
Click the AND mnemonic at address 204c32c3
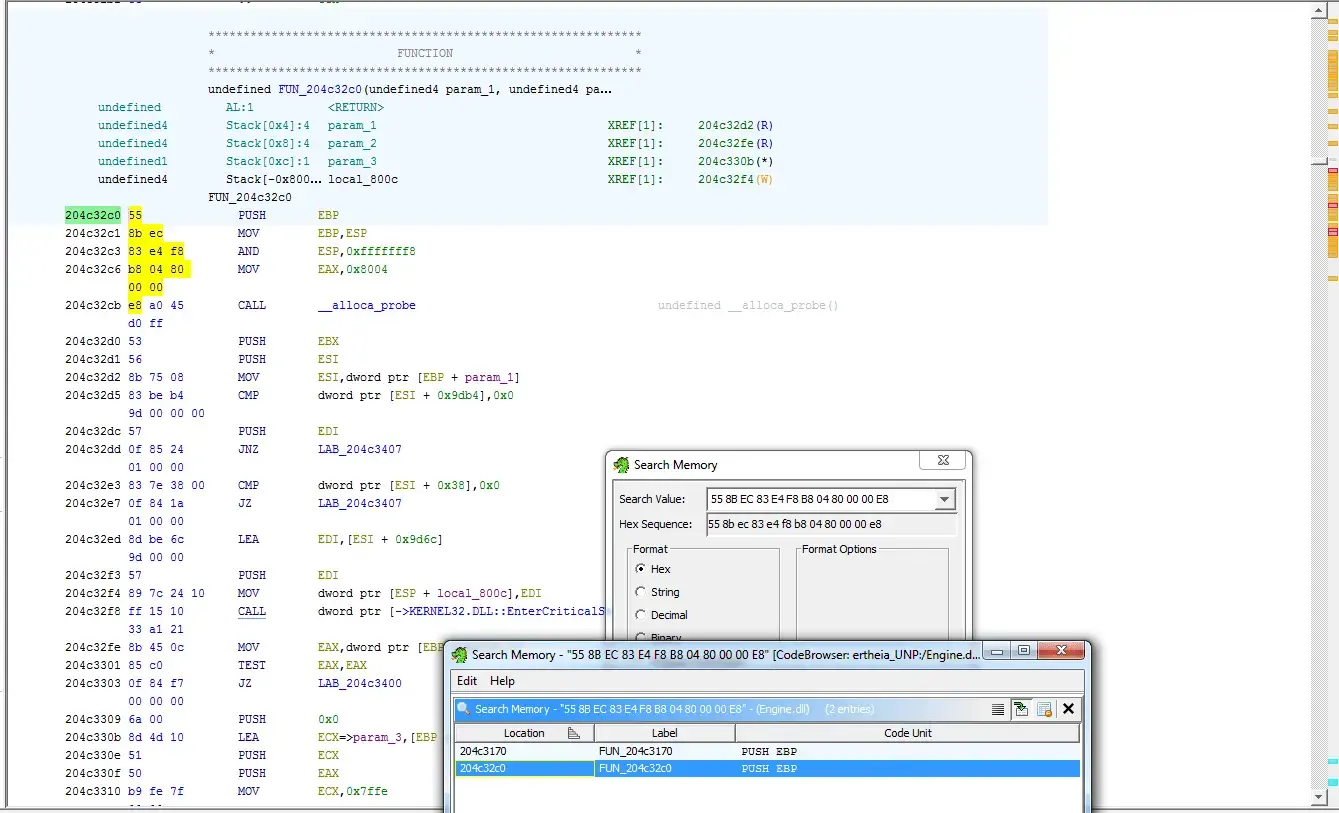(248, 251)
